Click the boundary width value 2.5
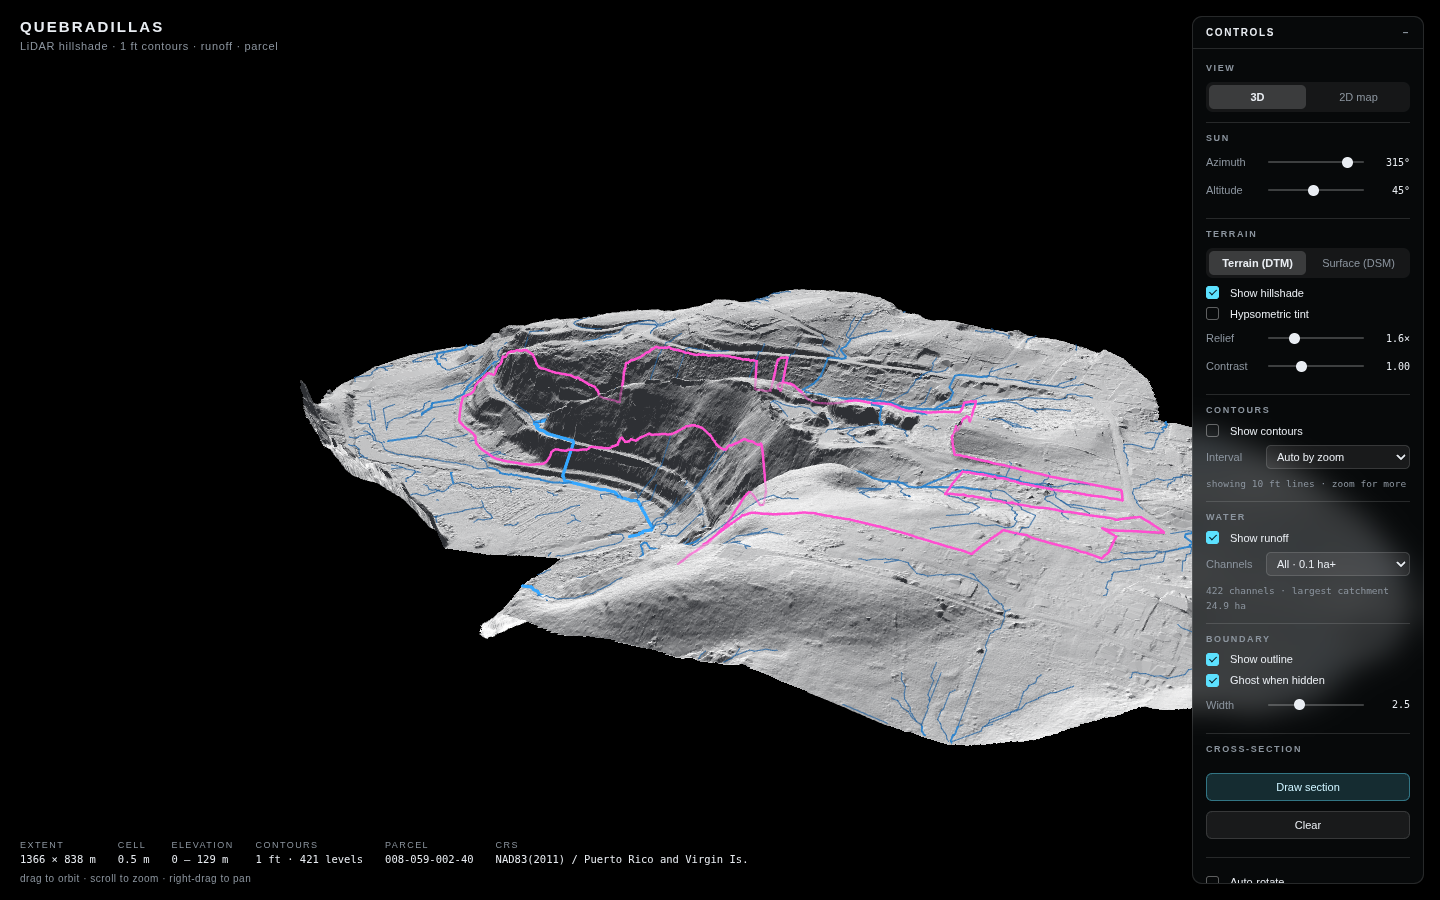Screen dimensions: 1440x900 pos(1400,705)
